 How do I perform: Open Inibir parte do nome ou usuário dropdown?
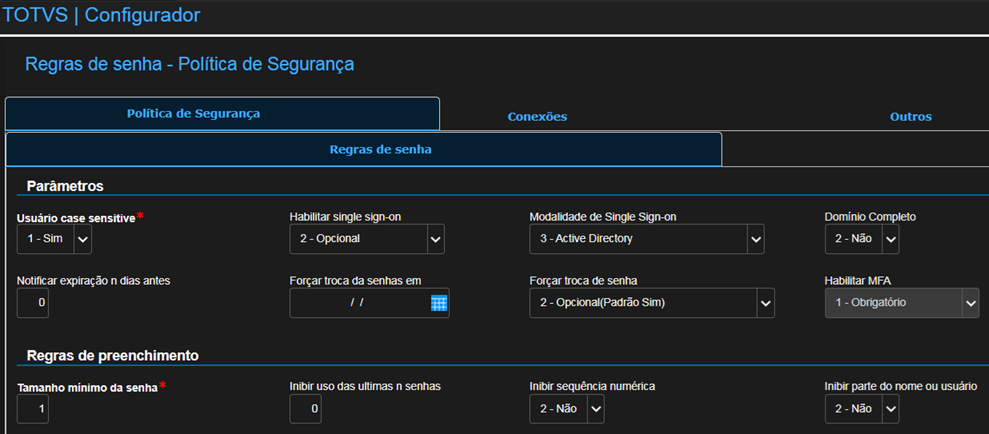(x=890, y=408)
